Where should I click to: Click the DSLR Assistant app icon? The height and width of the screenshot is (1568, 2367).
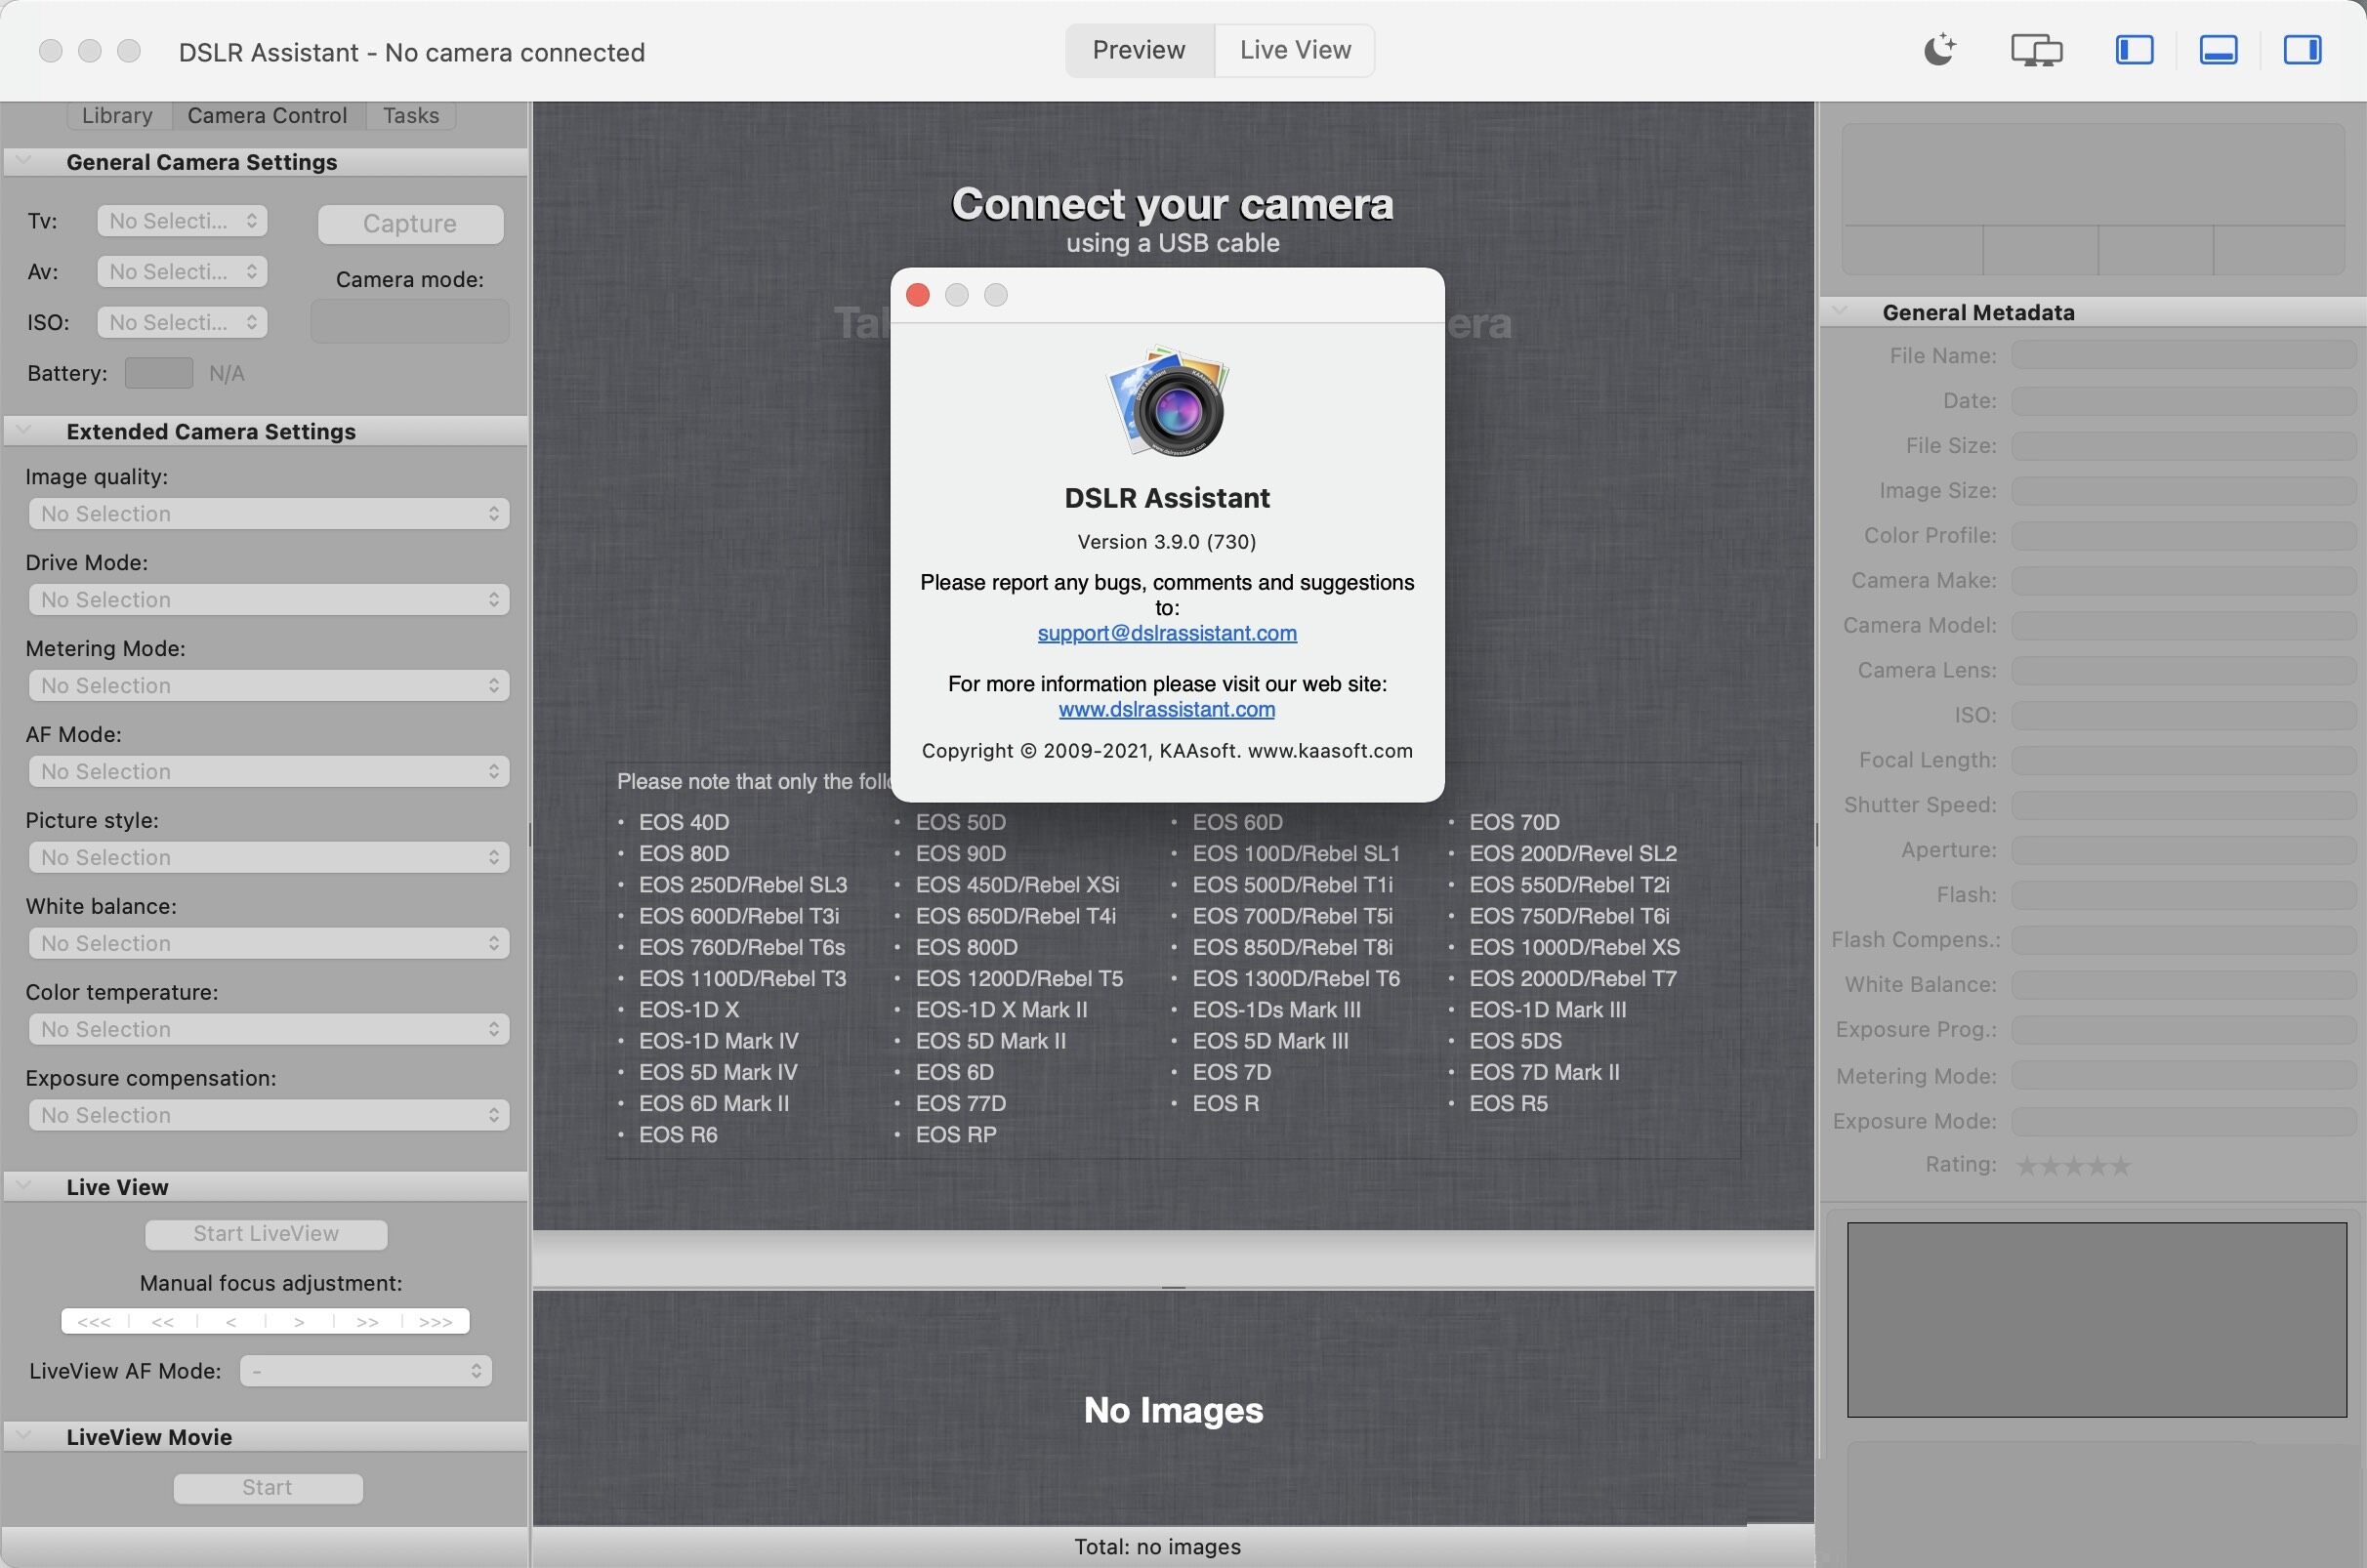[1167, 400]
